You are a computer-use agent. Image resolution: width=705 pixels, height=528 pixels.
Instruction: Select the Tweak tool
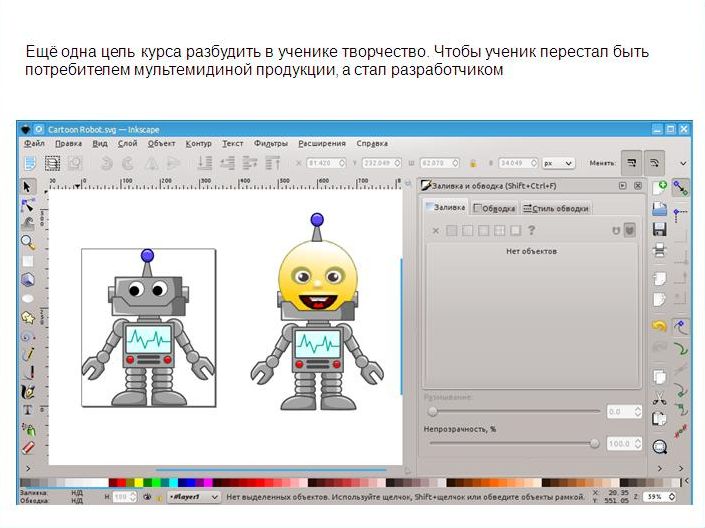point(28,224)
